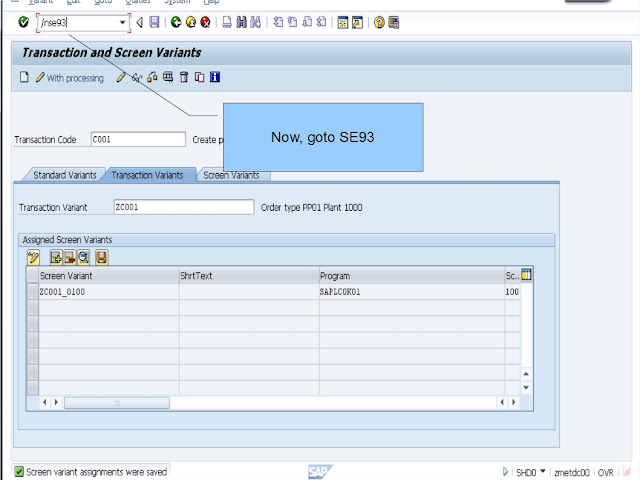Click the Find binoculars icon

[242, 22]
